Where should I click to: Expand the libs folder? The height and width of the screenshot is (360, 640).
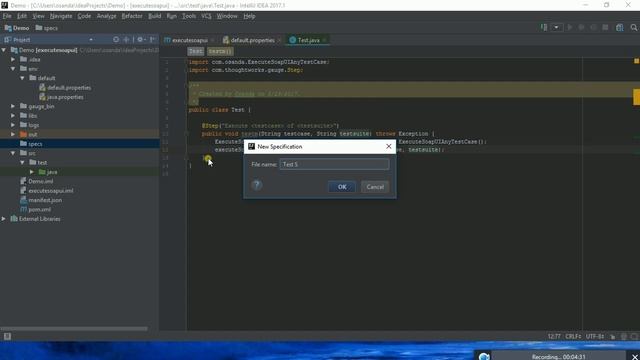tap(13, 116)
